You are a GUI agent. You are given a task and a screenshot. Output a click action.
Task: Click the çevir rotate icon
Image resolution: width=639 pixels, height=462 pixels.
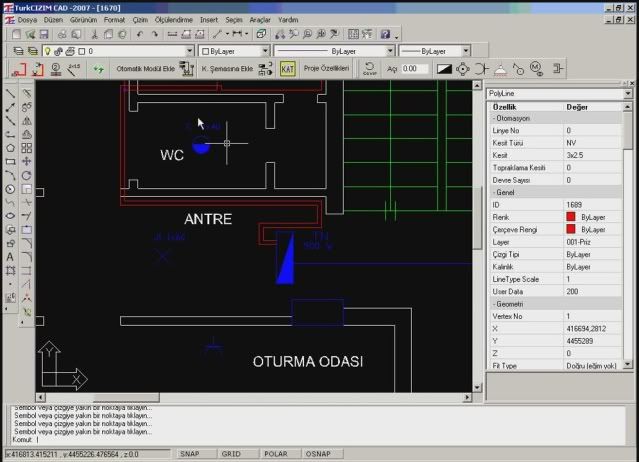click(x=369, y=68)
